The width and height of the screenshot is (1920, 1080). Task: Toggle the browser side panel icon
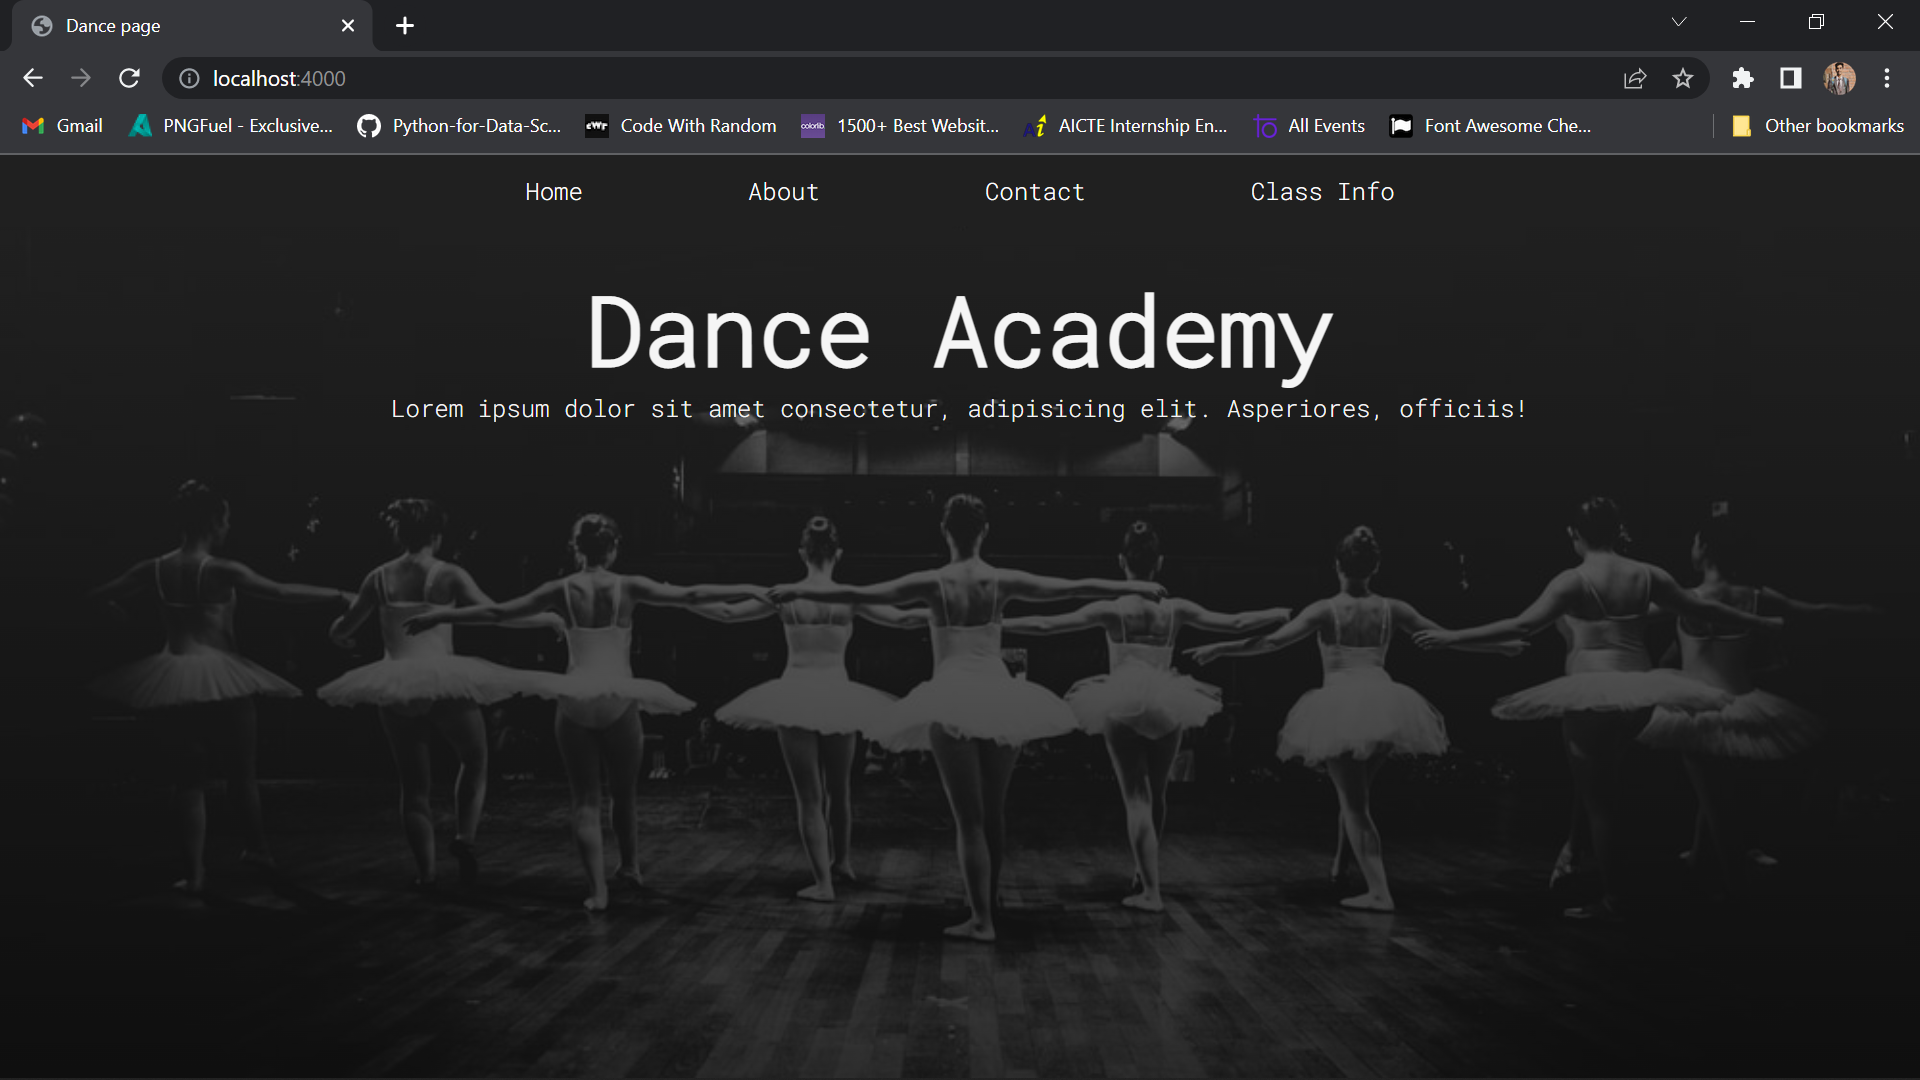tap(1791, 78)
